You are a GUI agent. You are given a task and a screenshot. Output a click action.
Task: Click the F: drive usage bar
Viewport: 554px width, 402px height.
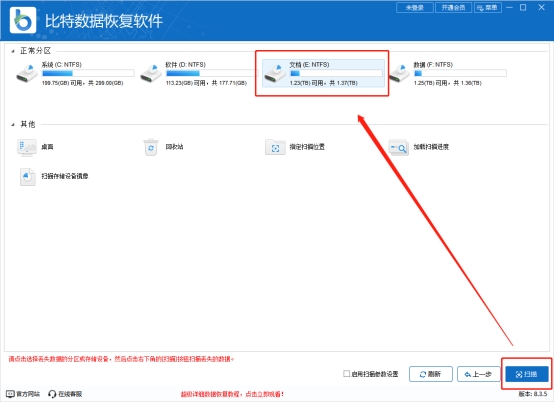[460, 73]
